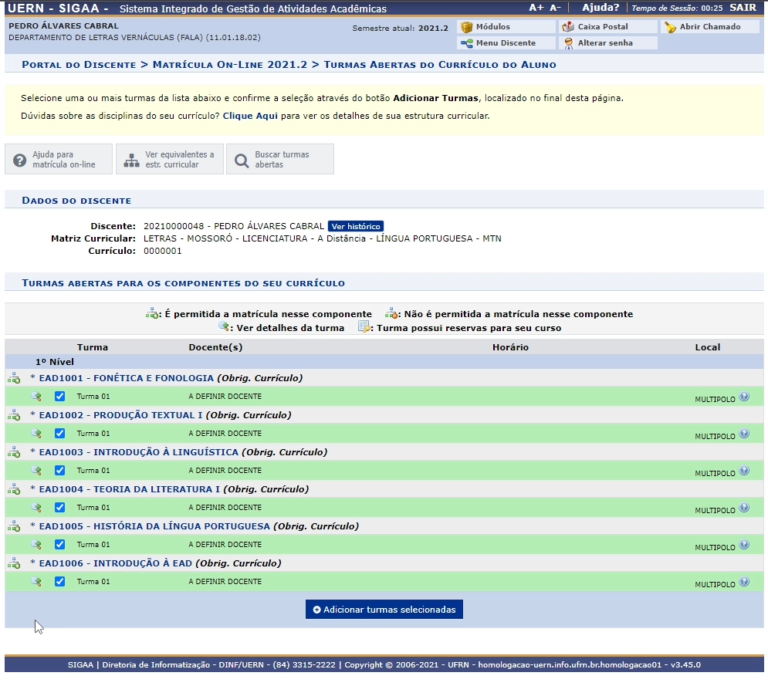Open EAD1004 - Teoria da Literatura I link
768x686 pixels.
click(129, 489)
